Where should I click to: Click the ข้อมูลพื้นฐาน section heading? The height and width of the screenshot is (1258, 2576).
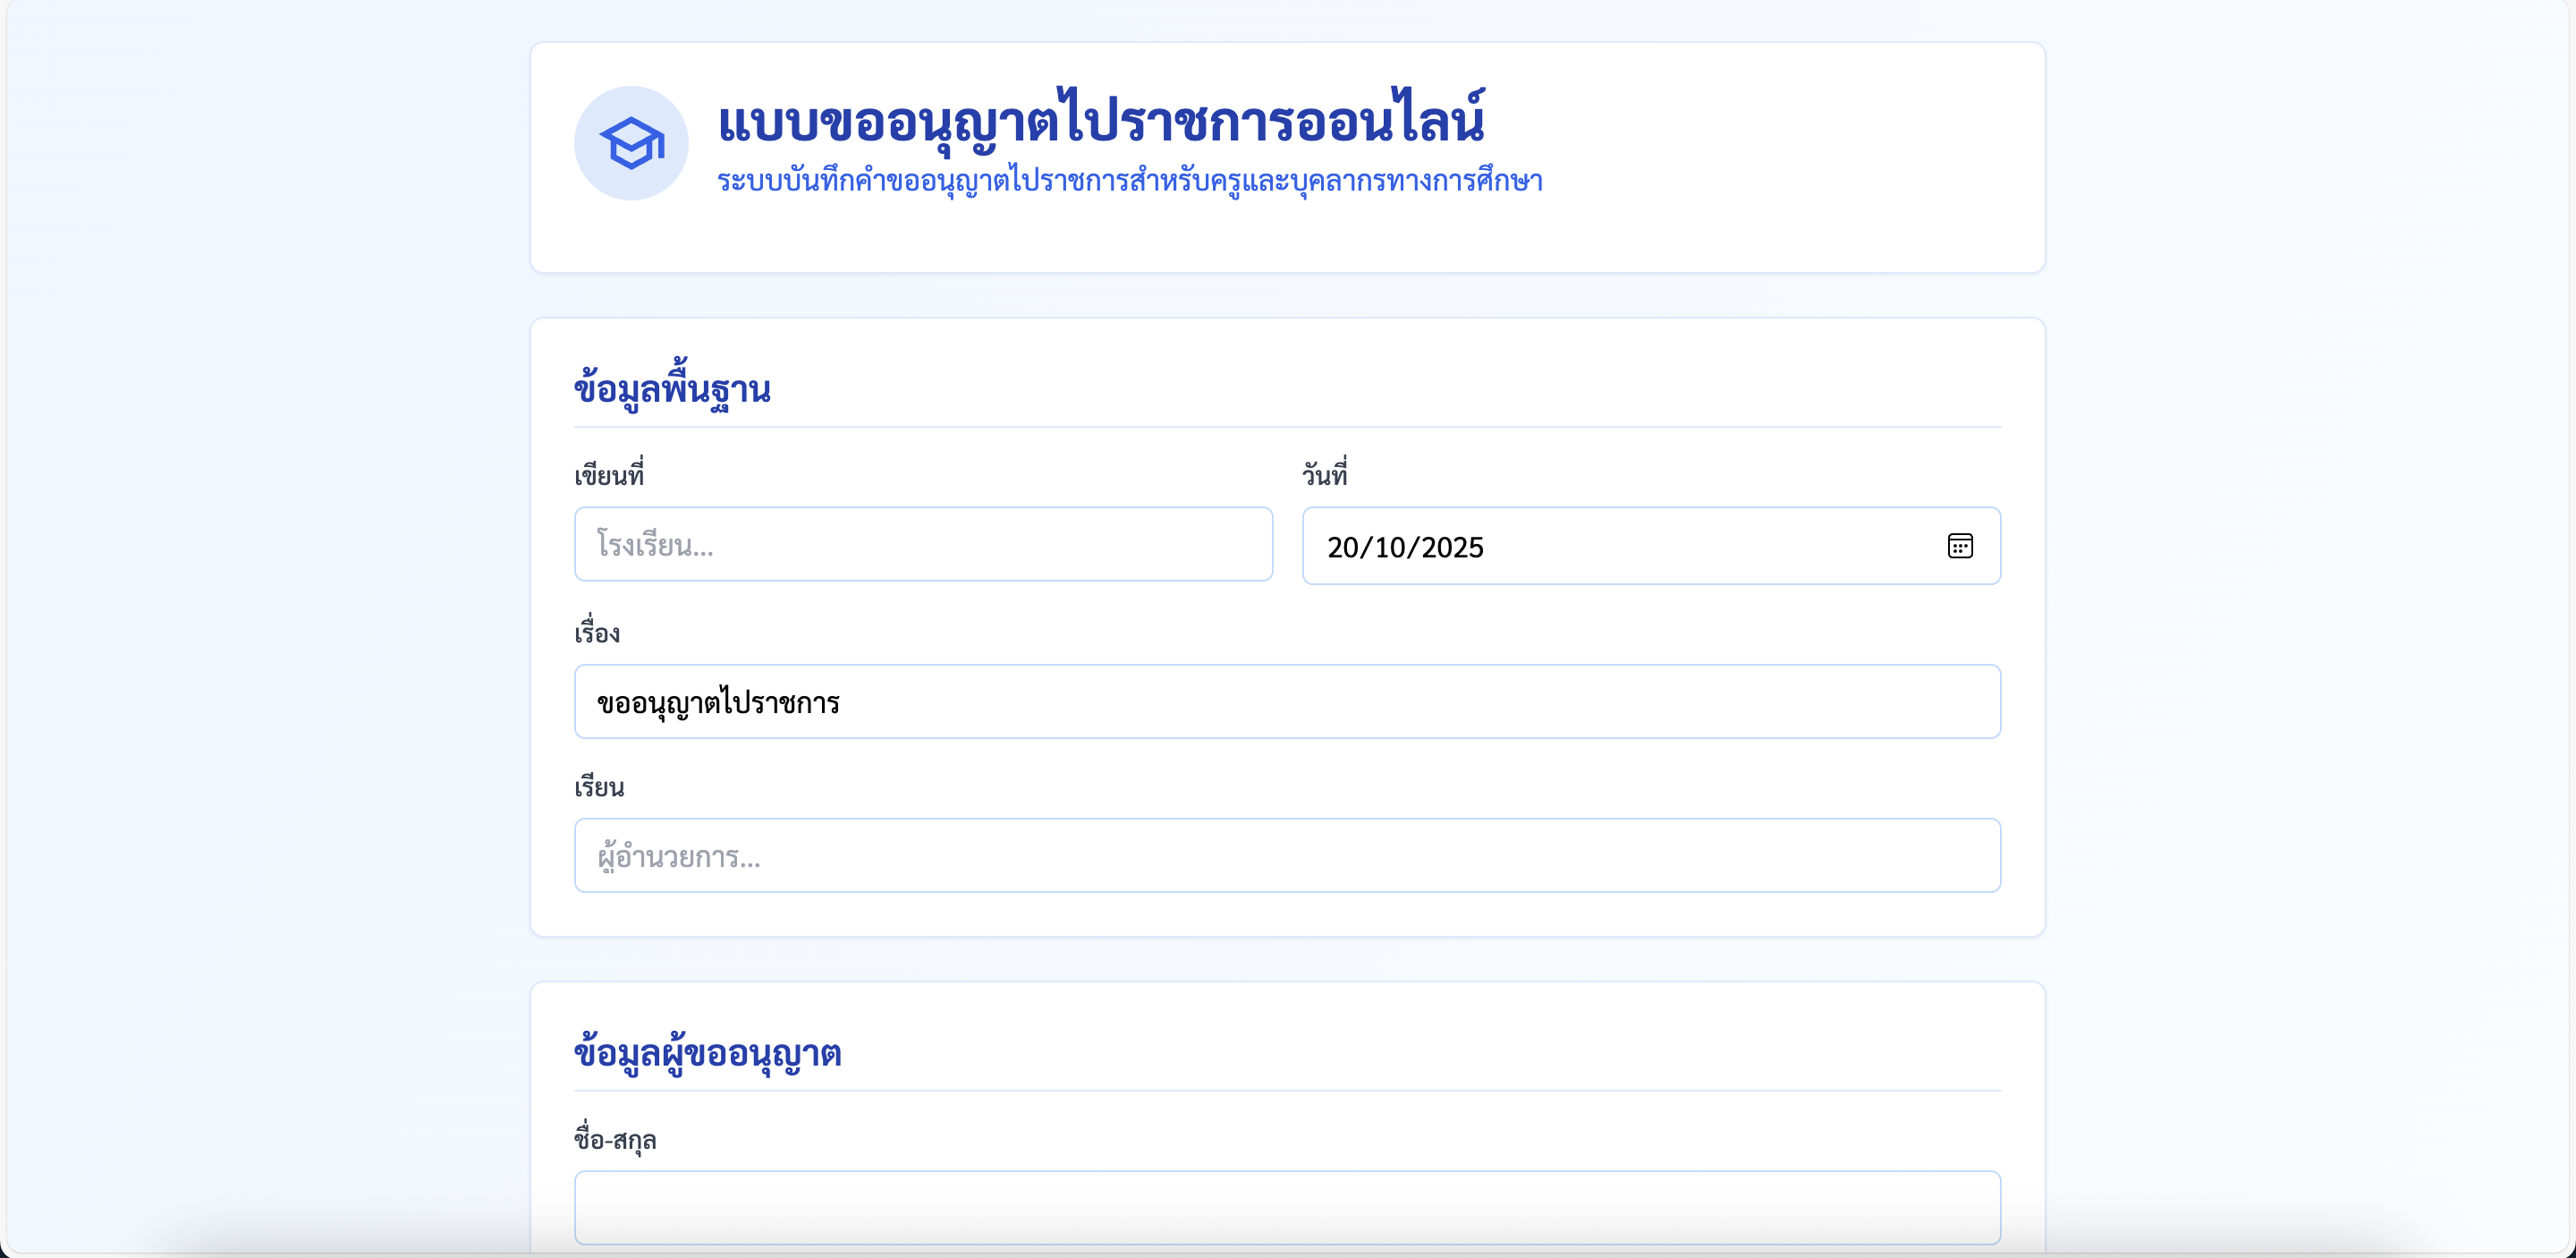pyautogui.click(x=672, y=388)
